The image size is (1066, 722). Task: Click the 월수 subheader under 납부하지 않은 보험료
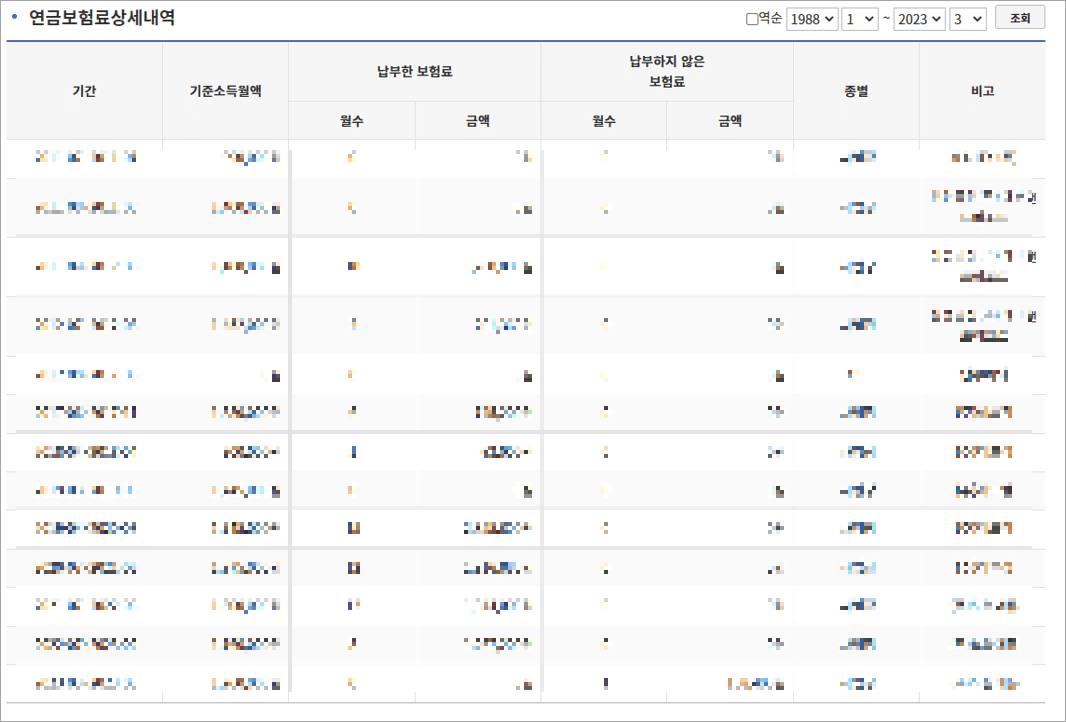pos(604,120)
